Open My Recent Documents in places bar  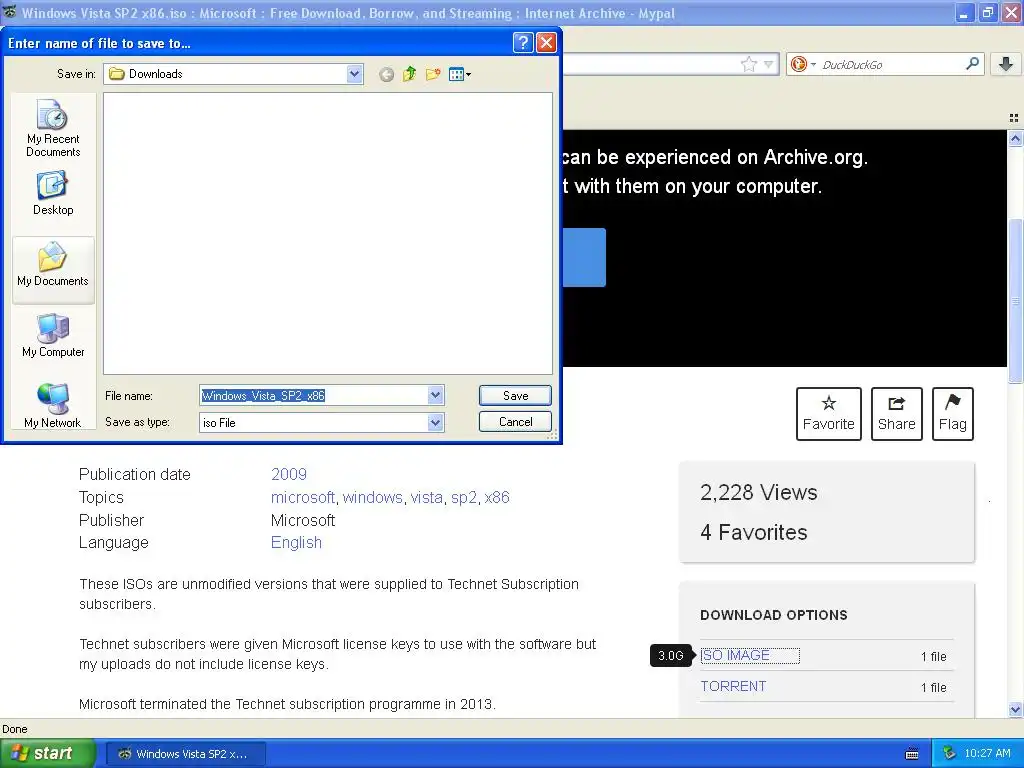point(53,128)
